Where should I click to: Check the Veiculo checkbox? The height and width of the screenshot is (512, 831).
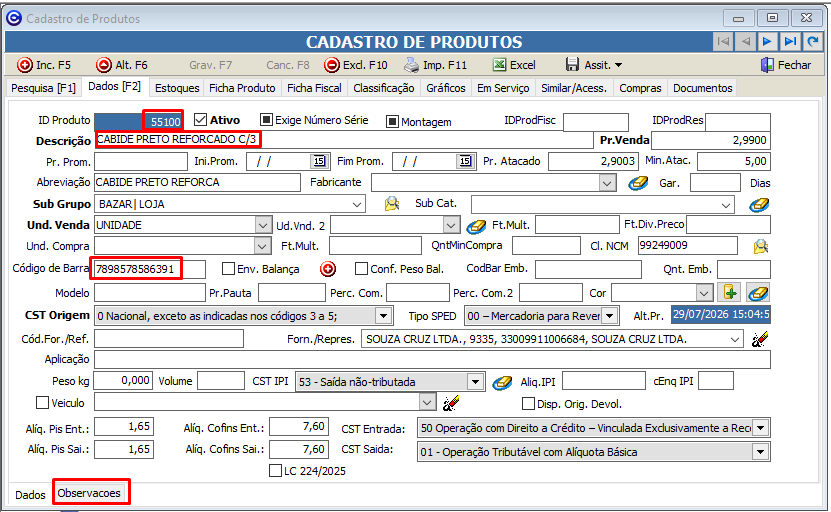coord(42,403)
